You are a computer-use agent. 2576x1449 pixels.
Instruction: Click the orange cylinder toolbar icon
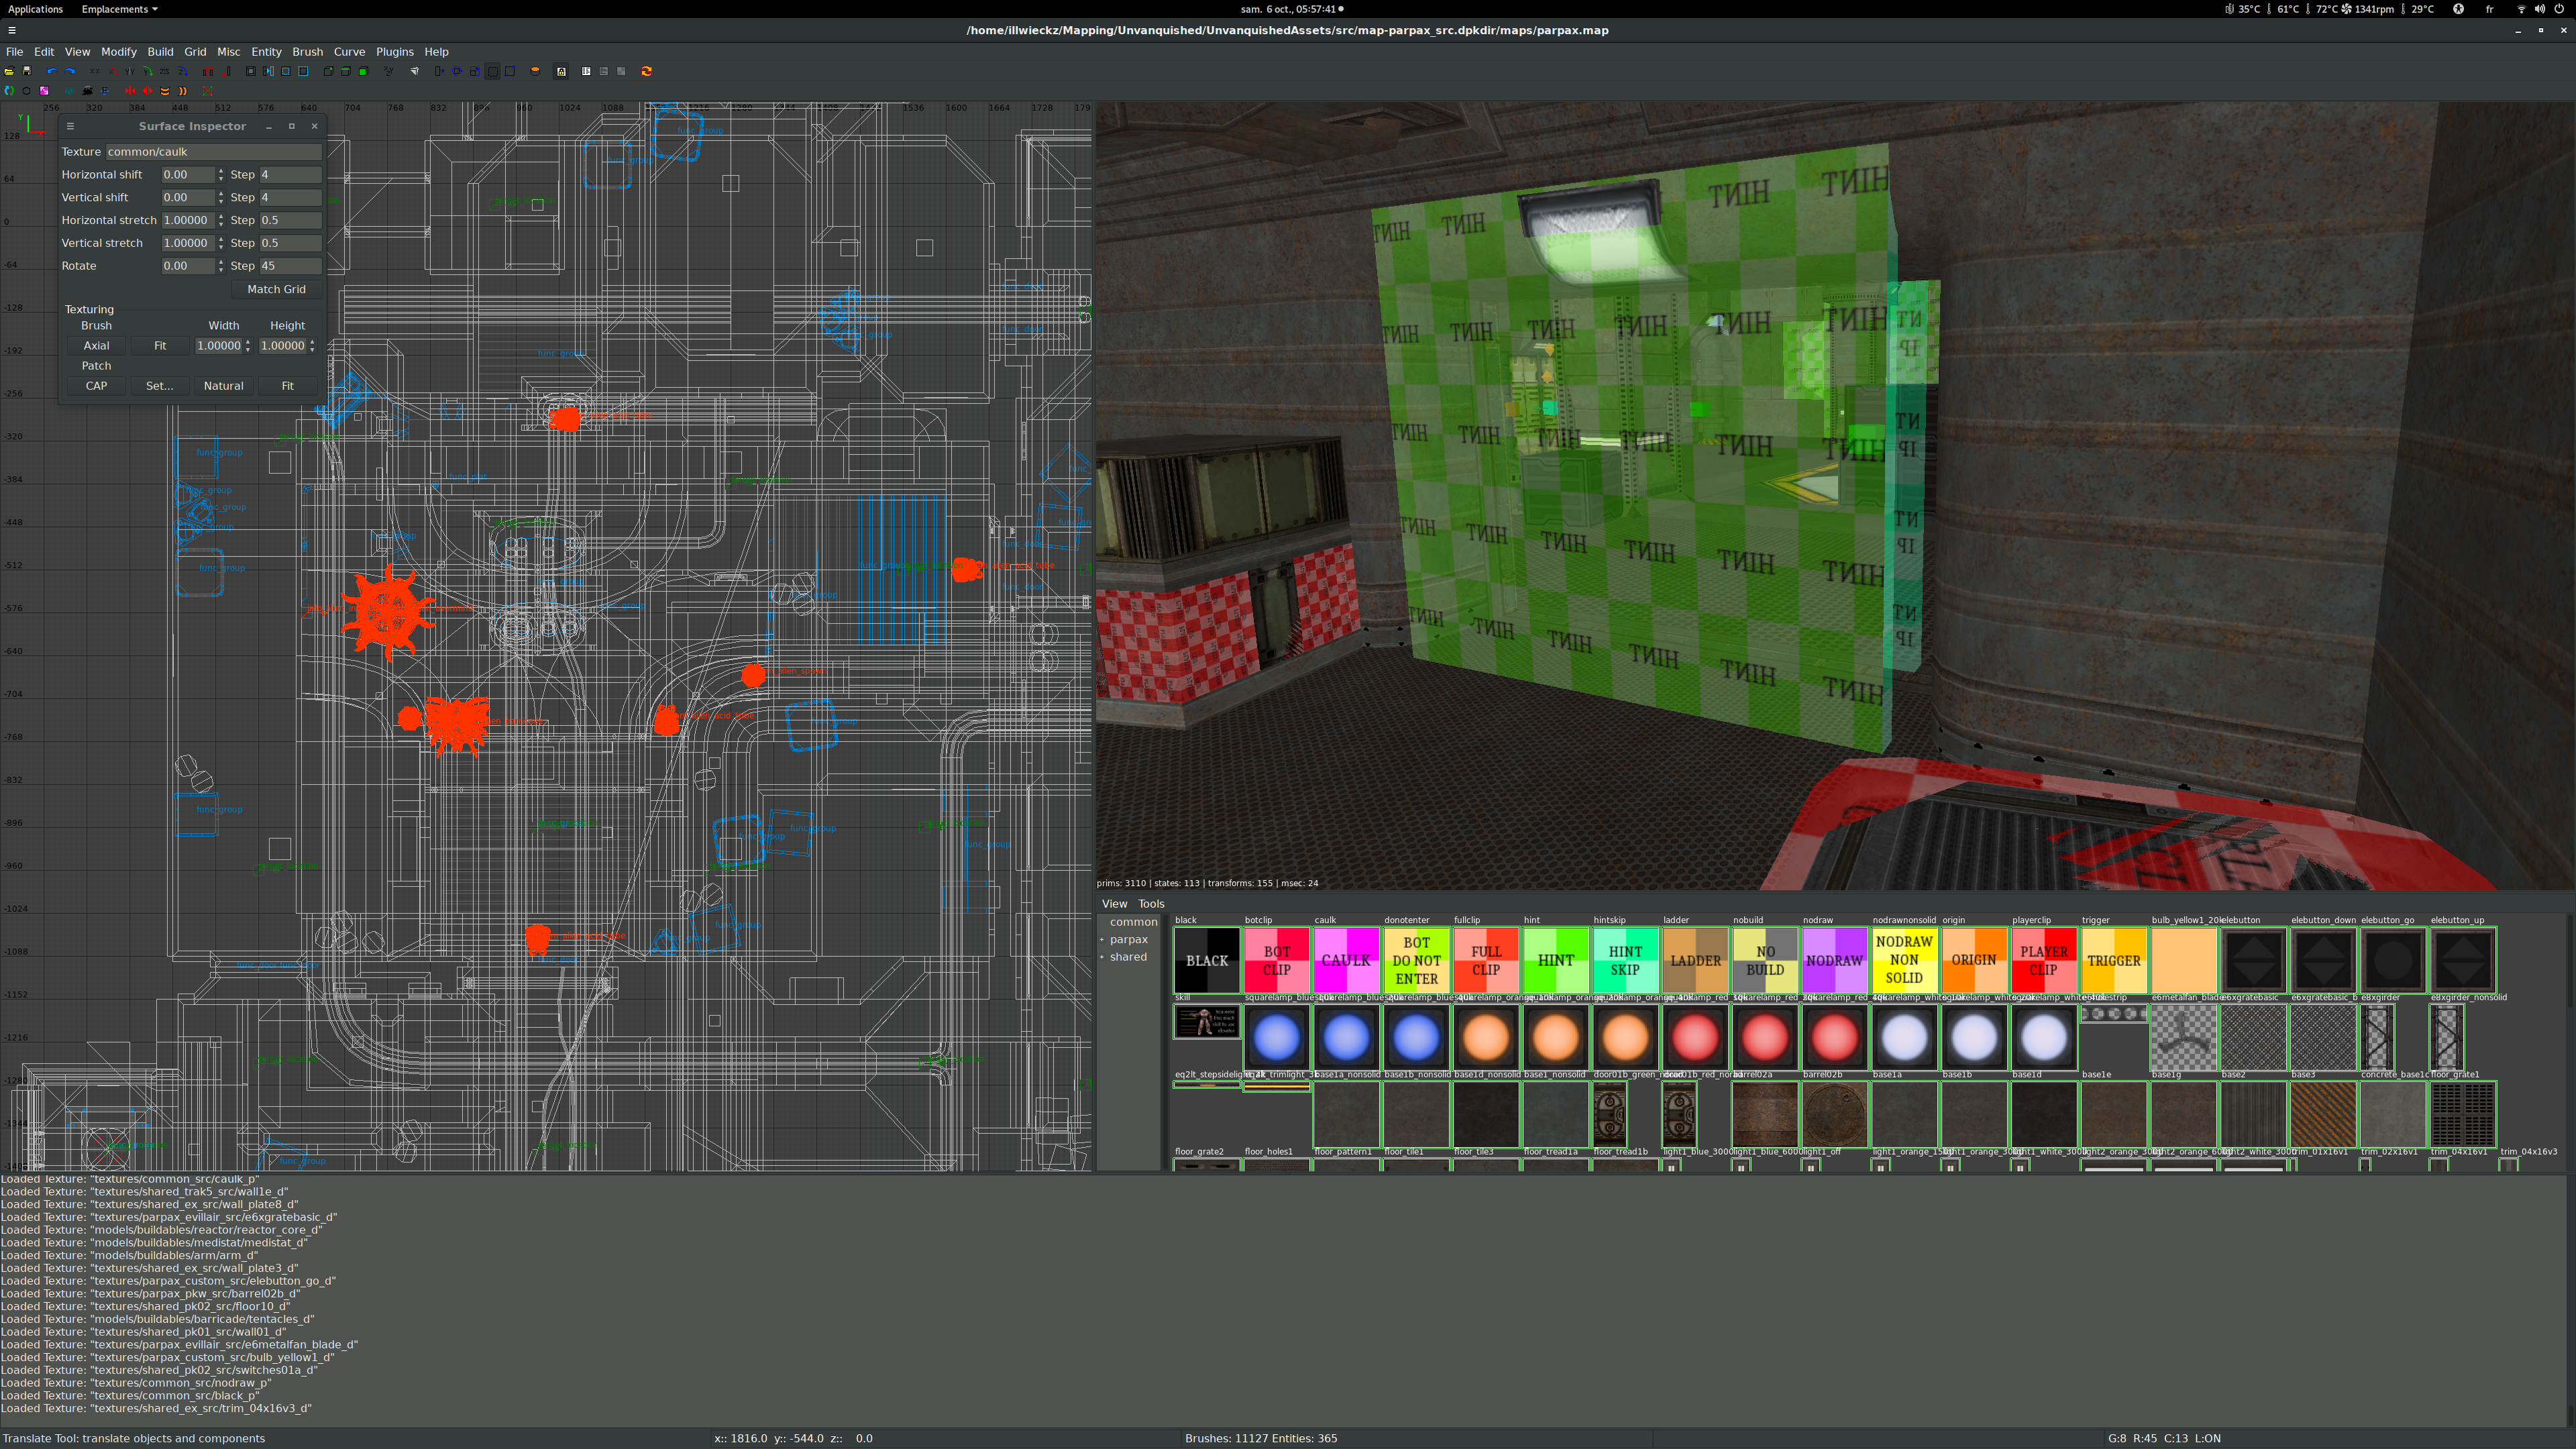click(x=535, y=71)
